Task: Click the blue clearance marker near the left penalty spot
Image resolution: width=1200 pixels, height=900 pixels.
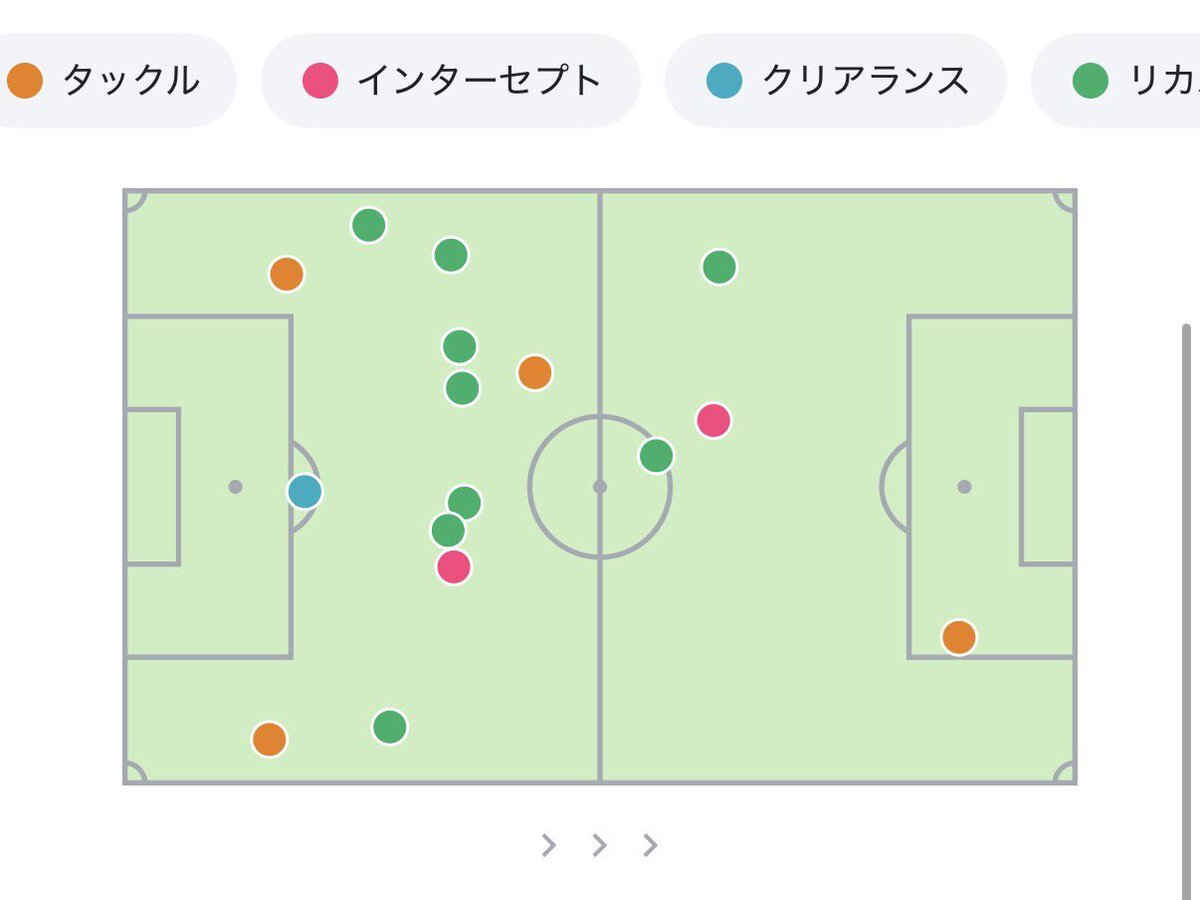Action: pos(303,490)
